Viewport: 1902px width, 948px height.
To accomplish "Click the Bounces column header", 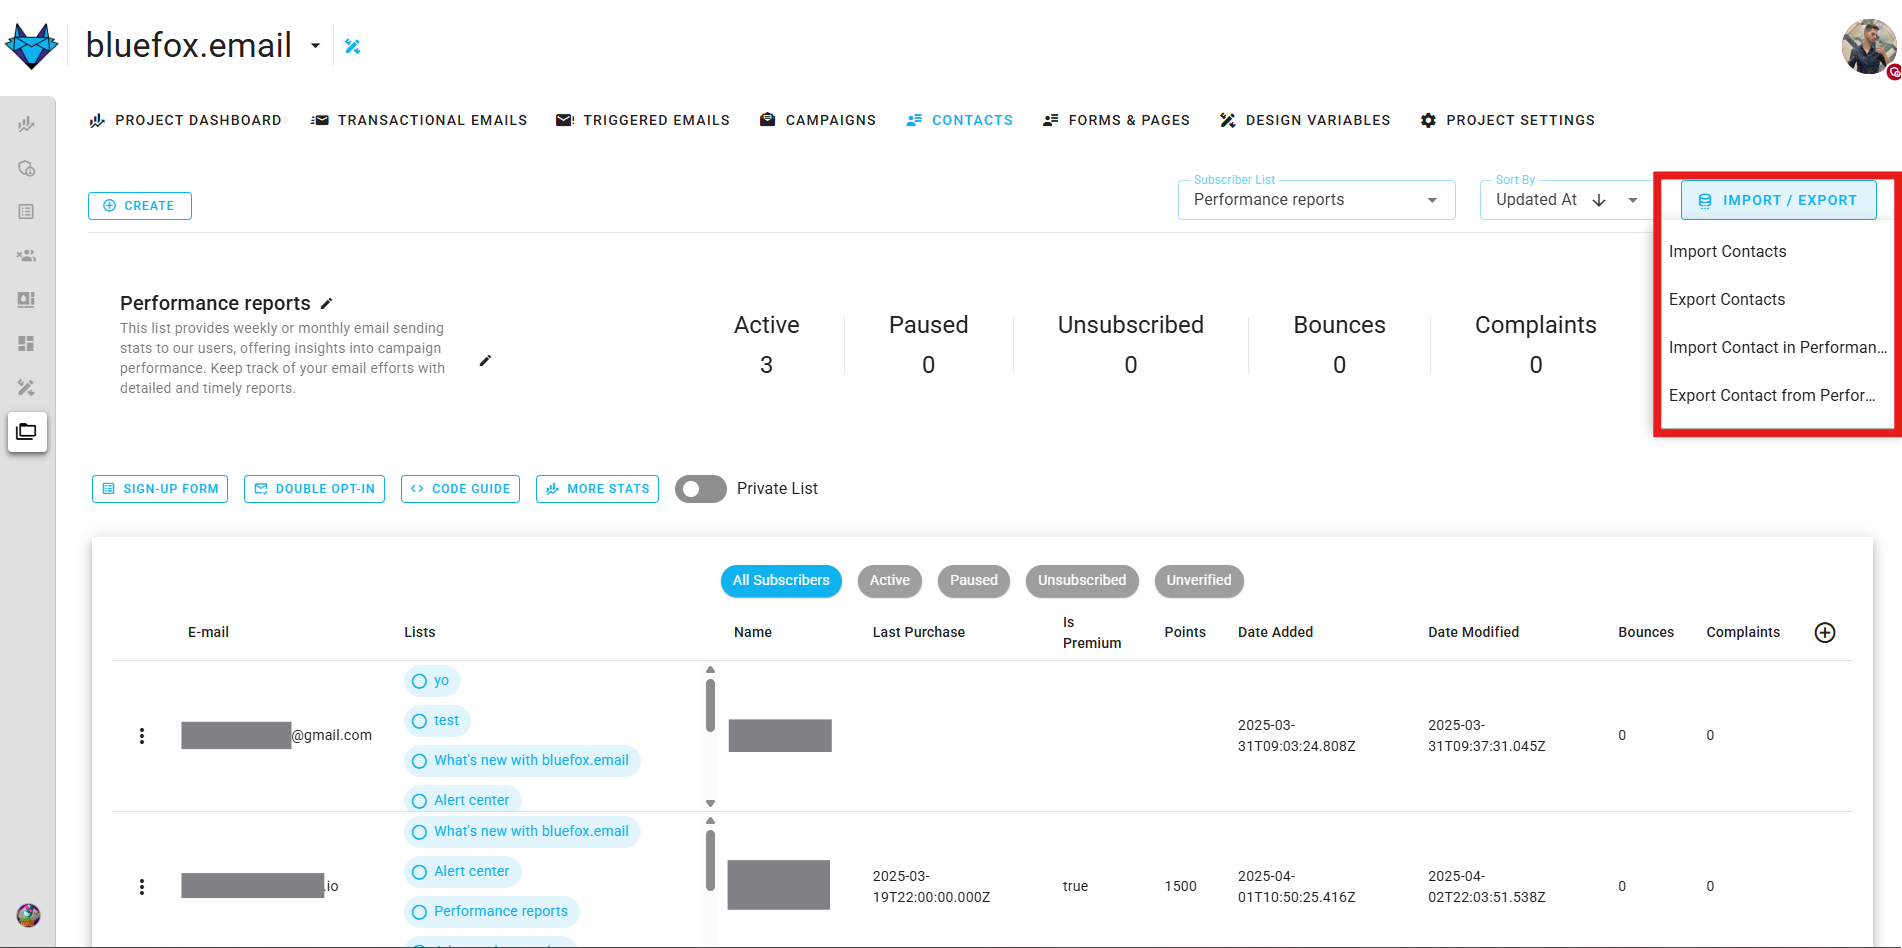I will (1646, 633).
